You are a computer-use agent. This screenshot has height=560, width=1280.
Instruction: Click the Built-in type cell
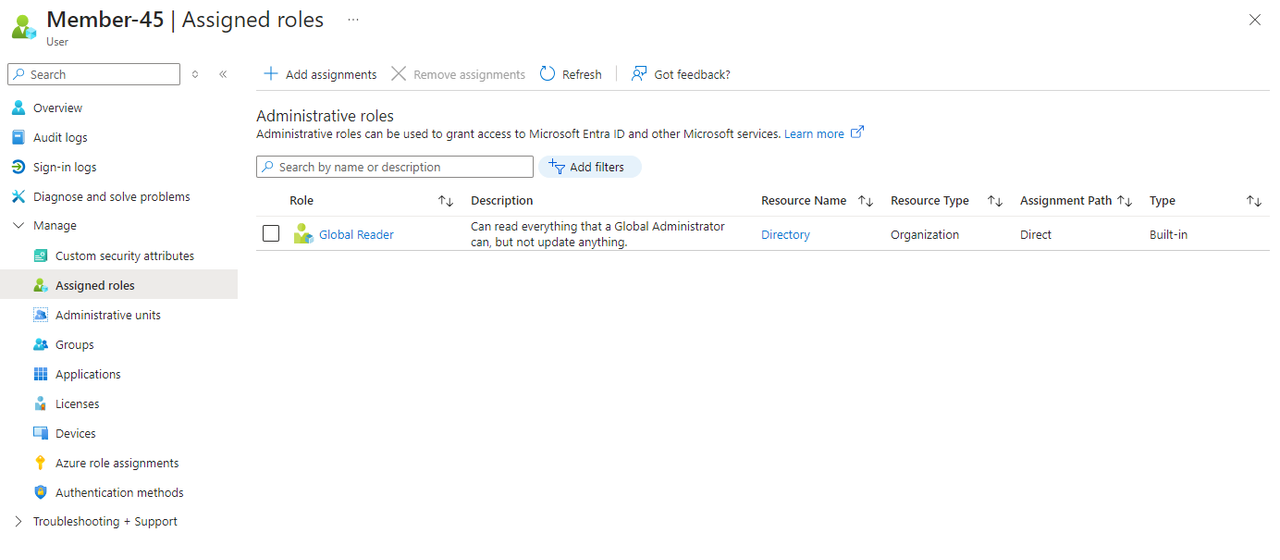(1169, 235)
